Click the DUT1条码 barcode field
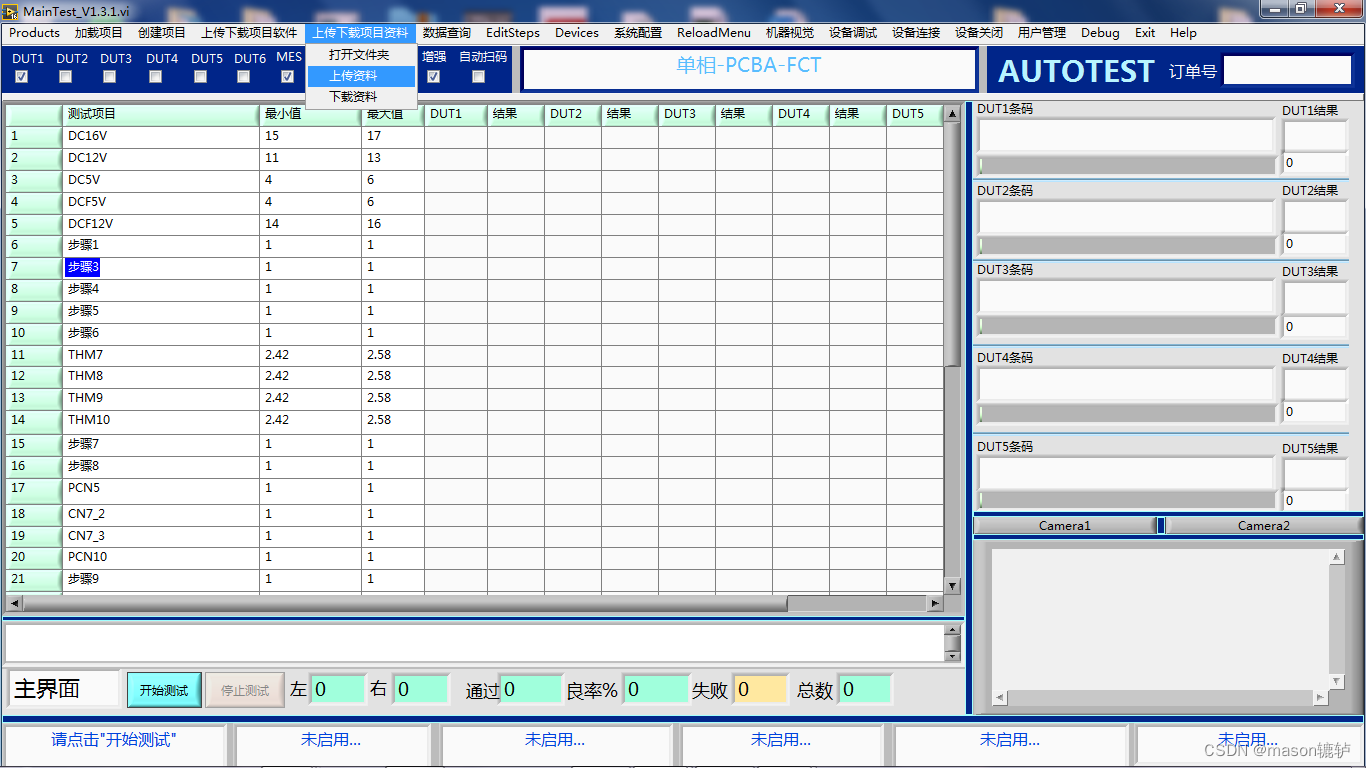Screen dimensions: 1366x768 (x=1126, y=135)
